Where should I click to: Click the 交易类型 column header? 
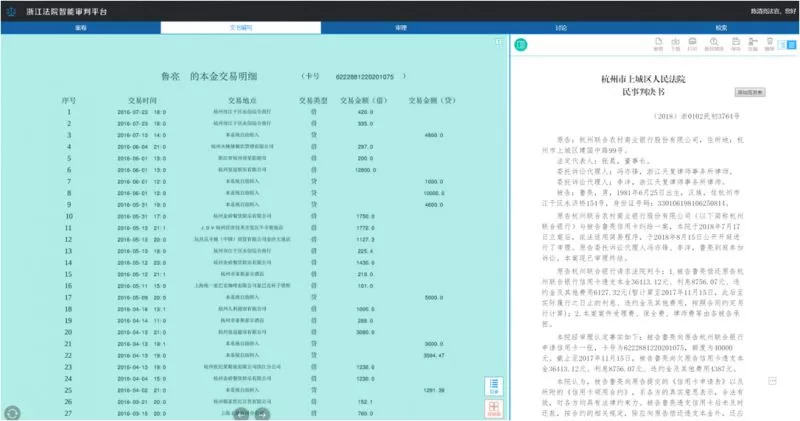pos(313,101)
